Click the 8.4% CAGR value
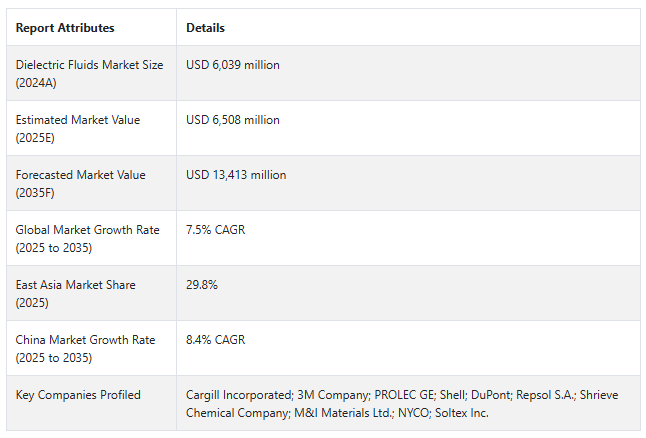This screenshot has height=438, width=646. pos(215,340)
